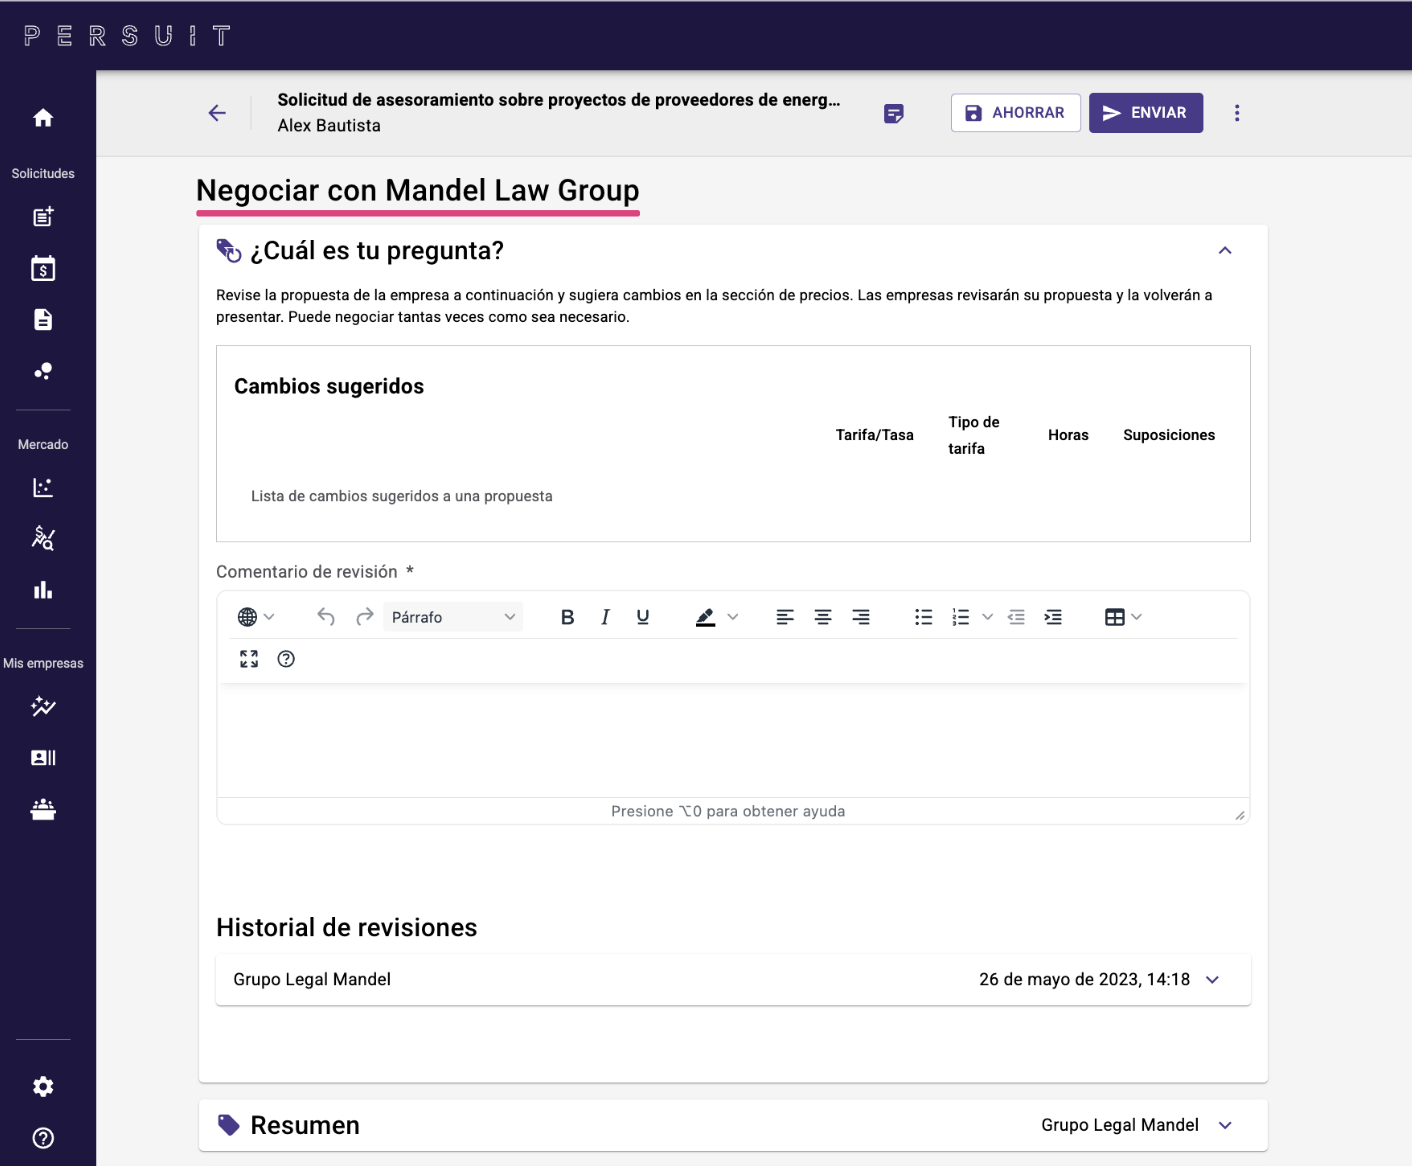Screen dimensions: 1412x1166
Task: Toggle fullscreen editor mode
Action: pyautogui.click(x=249, y=659)
